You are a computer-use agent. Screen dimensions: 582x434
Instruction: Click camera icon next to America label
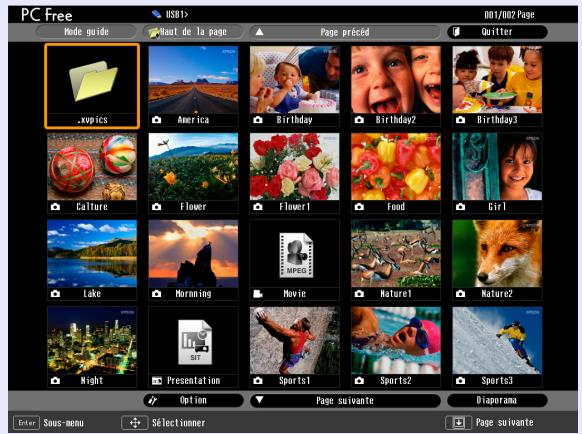(x=157, y=120)
